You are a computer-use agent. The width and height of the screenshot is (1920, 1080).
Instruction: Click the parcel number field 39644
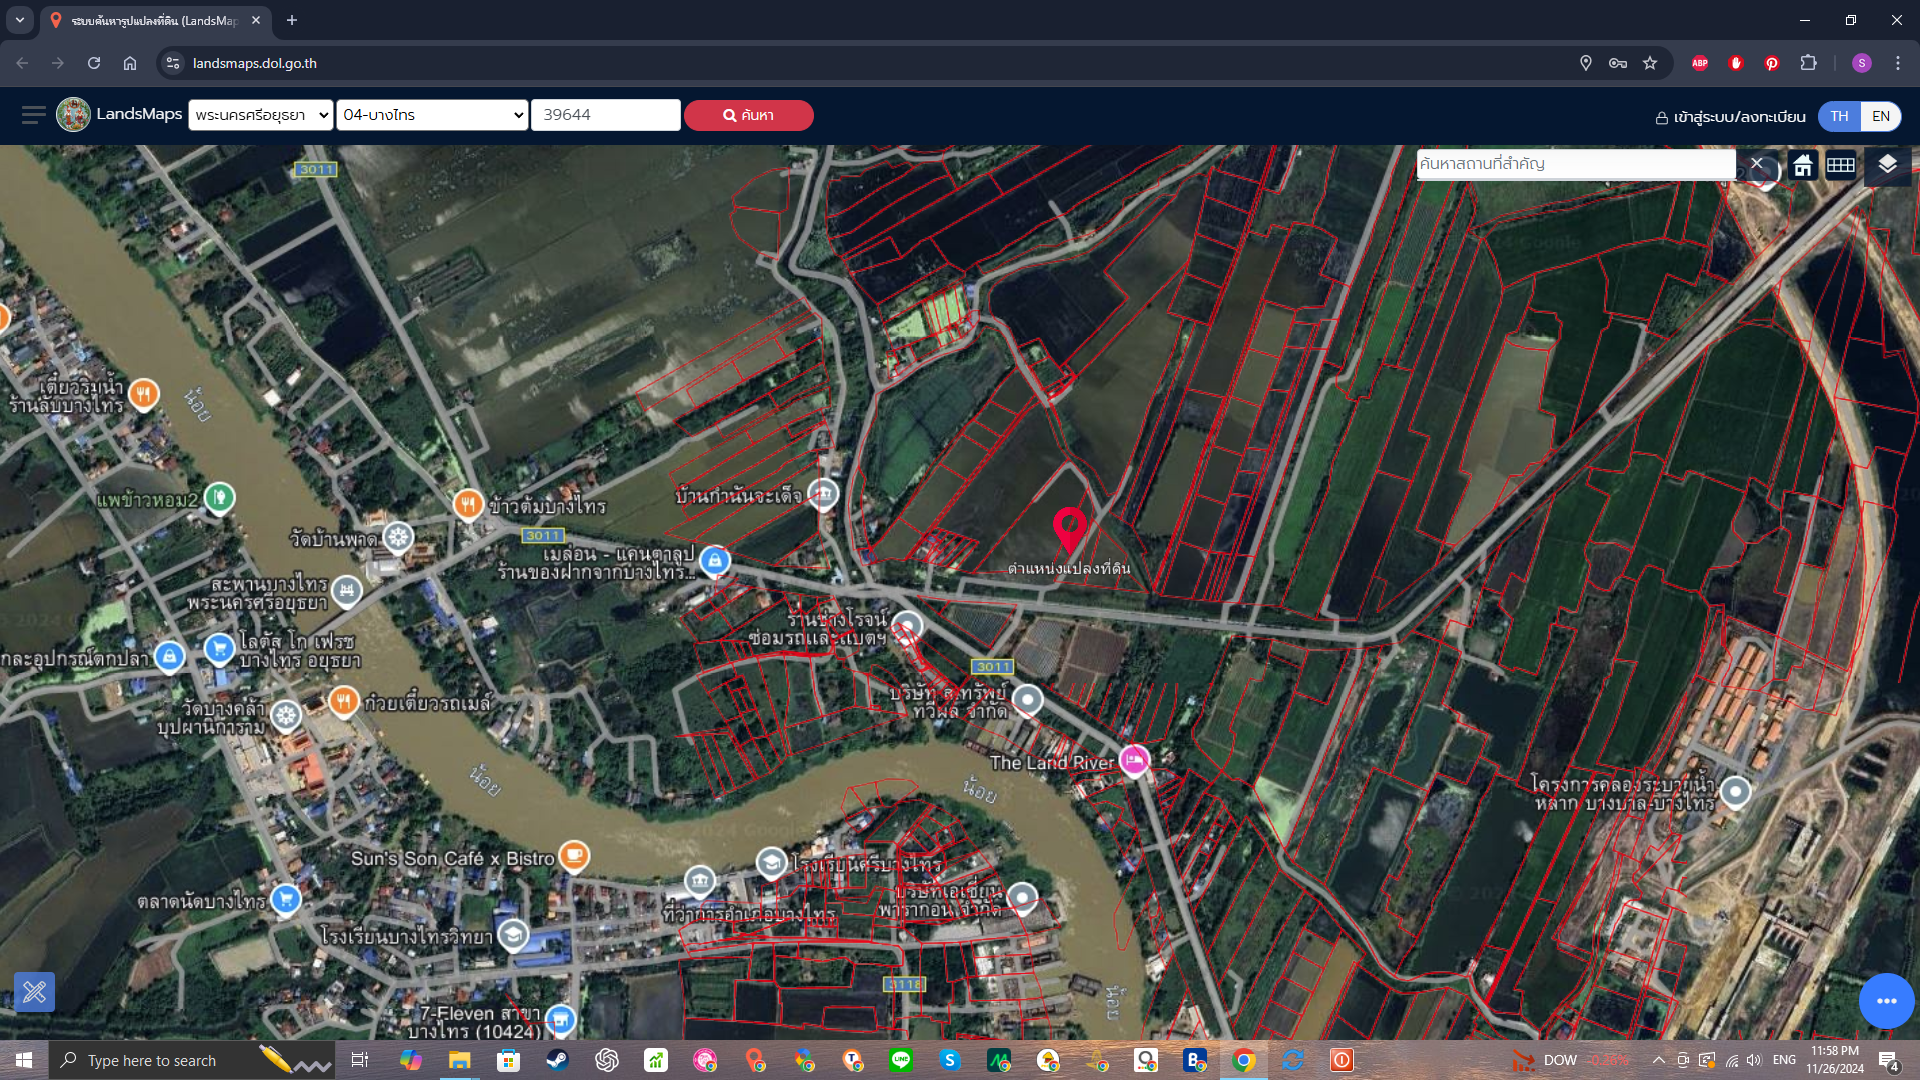tap(606, 115)
